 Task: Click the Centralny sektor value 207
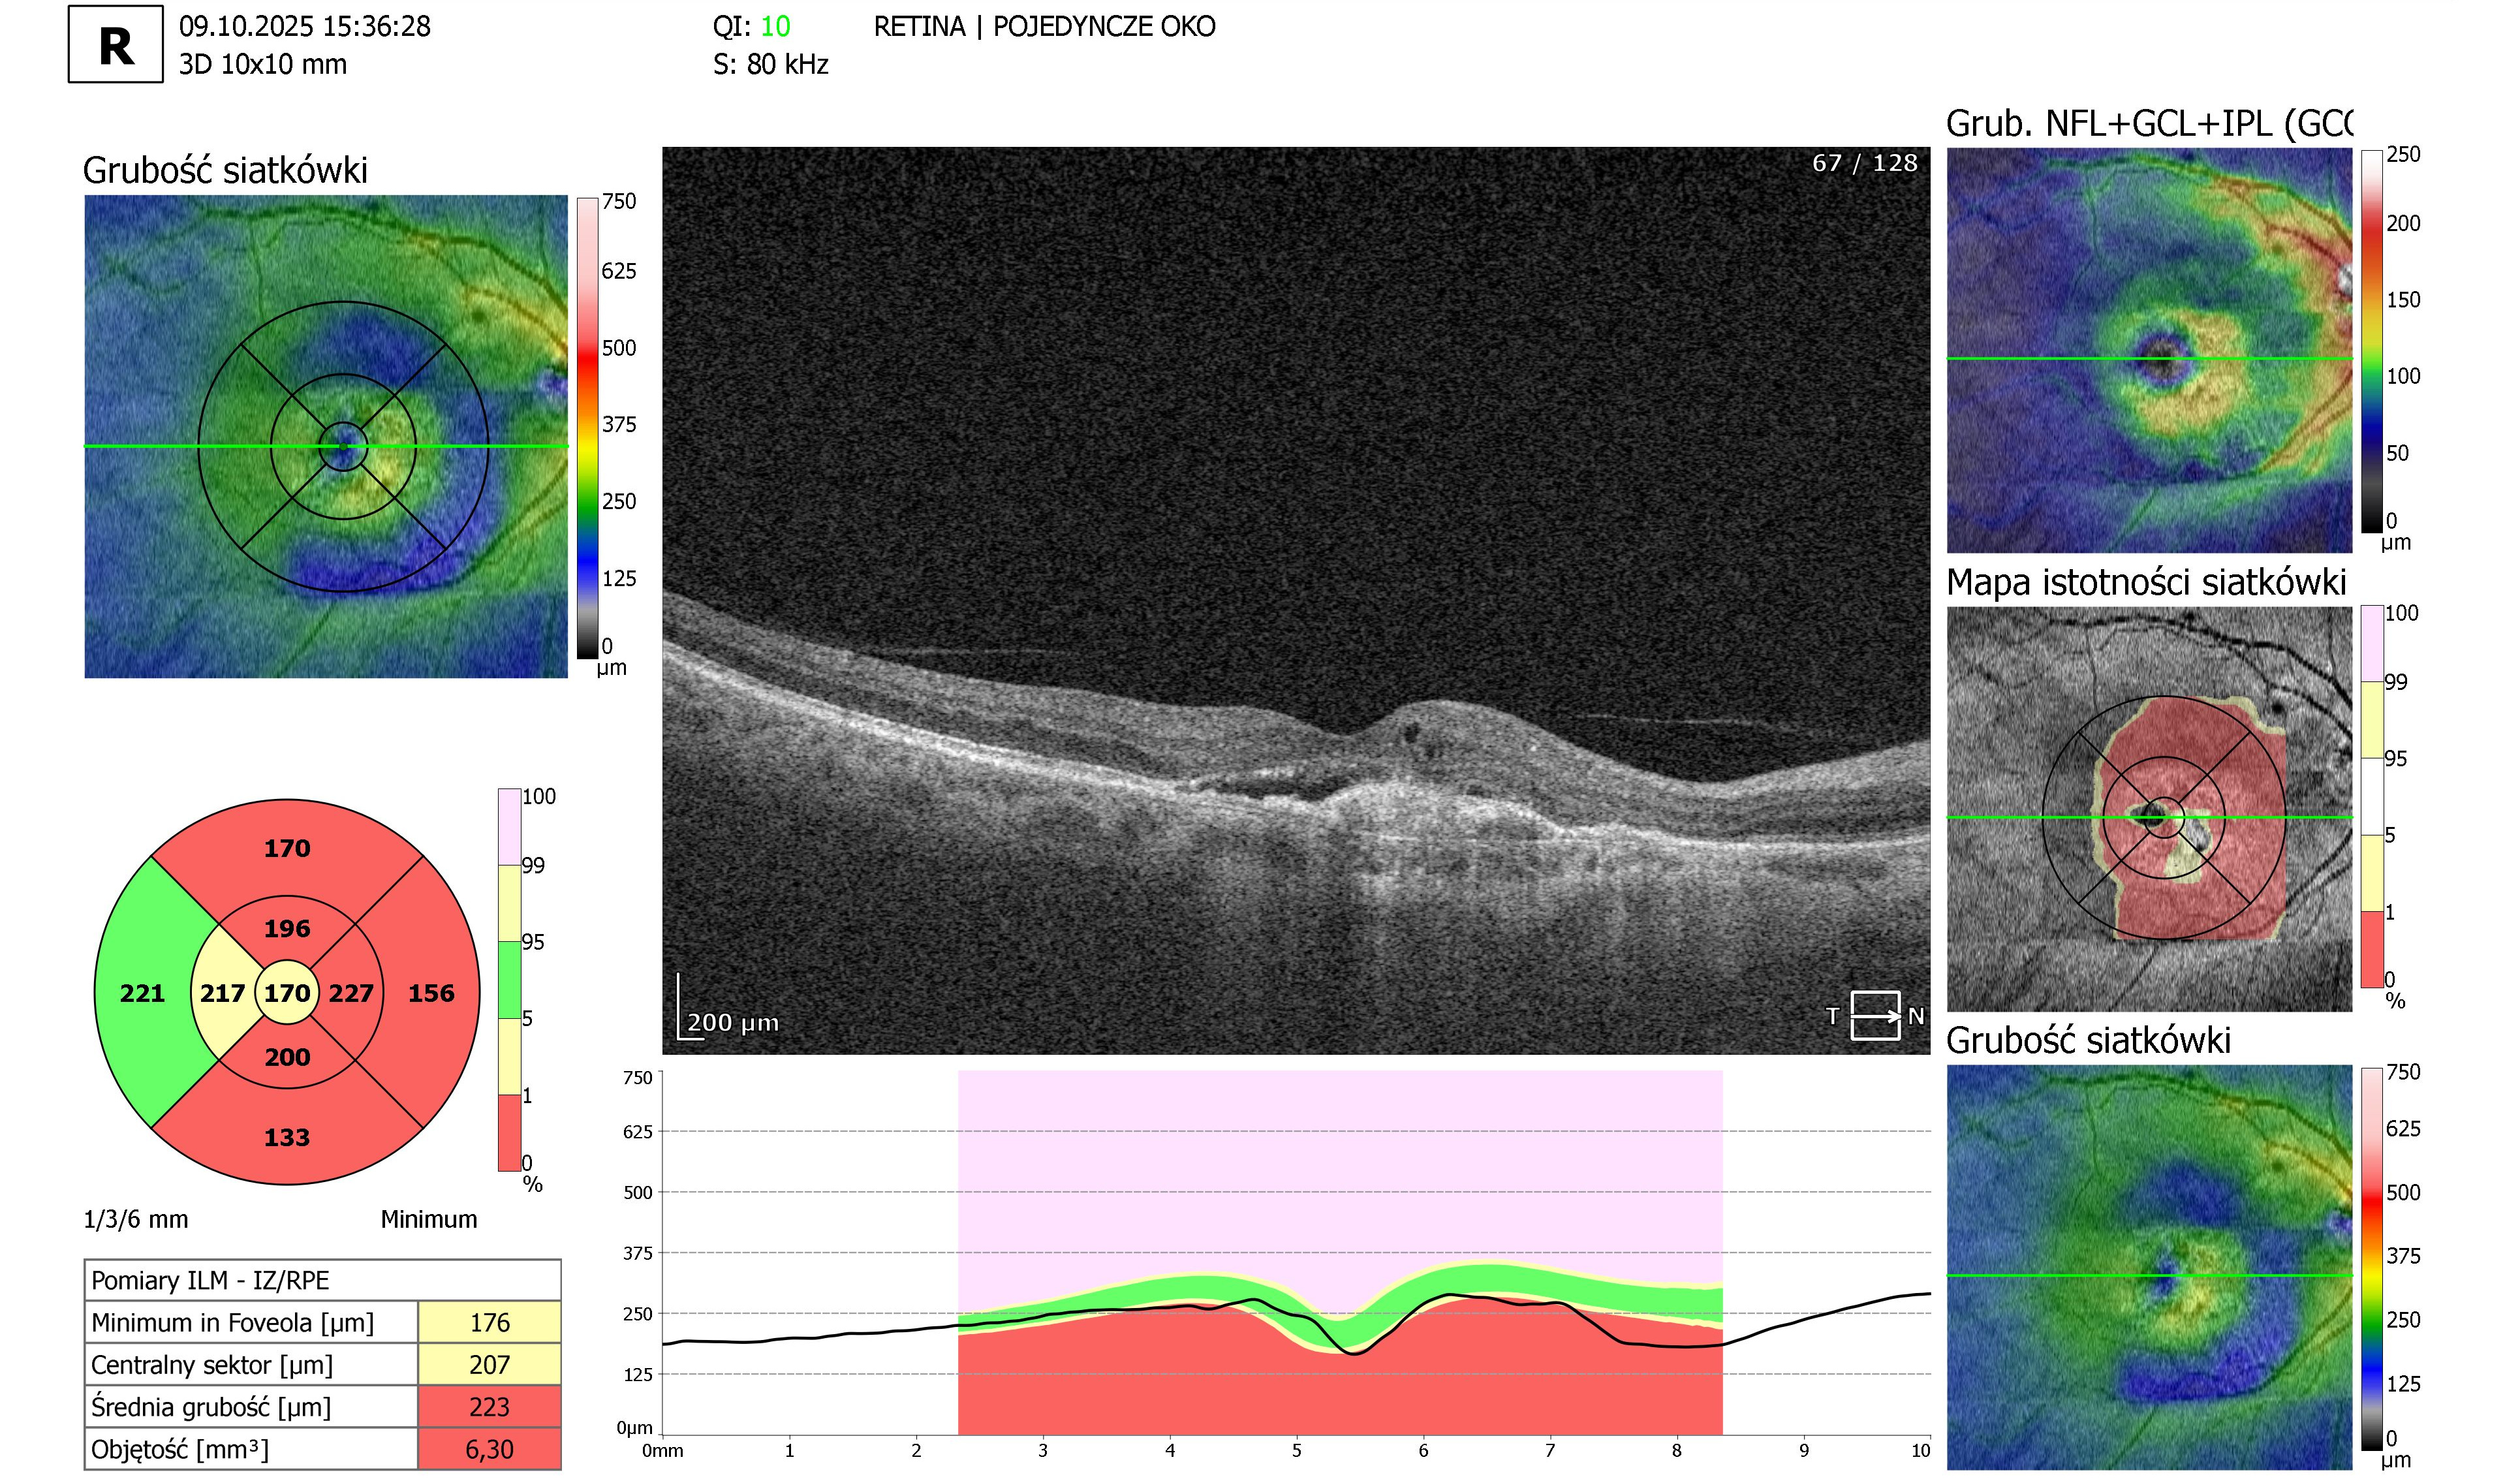click(x=489, y=1364)
